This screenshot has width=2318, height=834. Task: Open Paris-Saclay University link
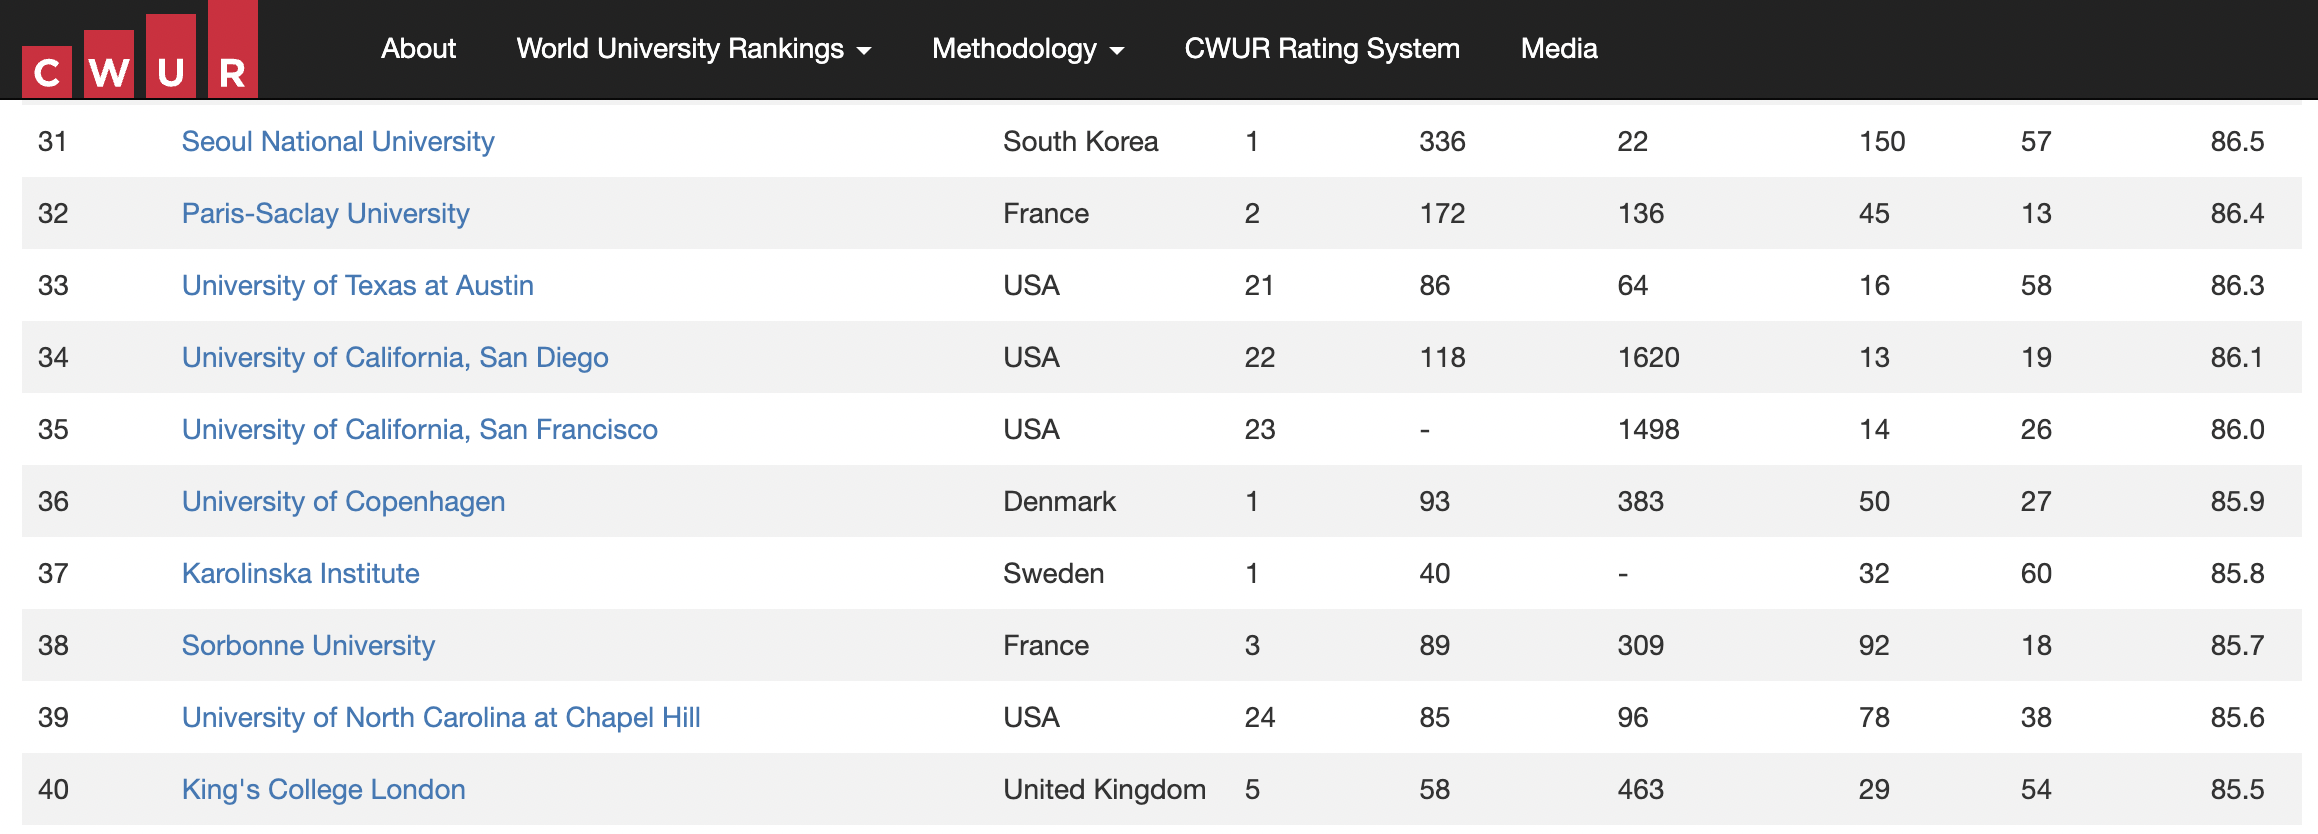click(325, 213)
